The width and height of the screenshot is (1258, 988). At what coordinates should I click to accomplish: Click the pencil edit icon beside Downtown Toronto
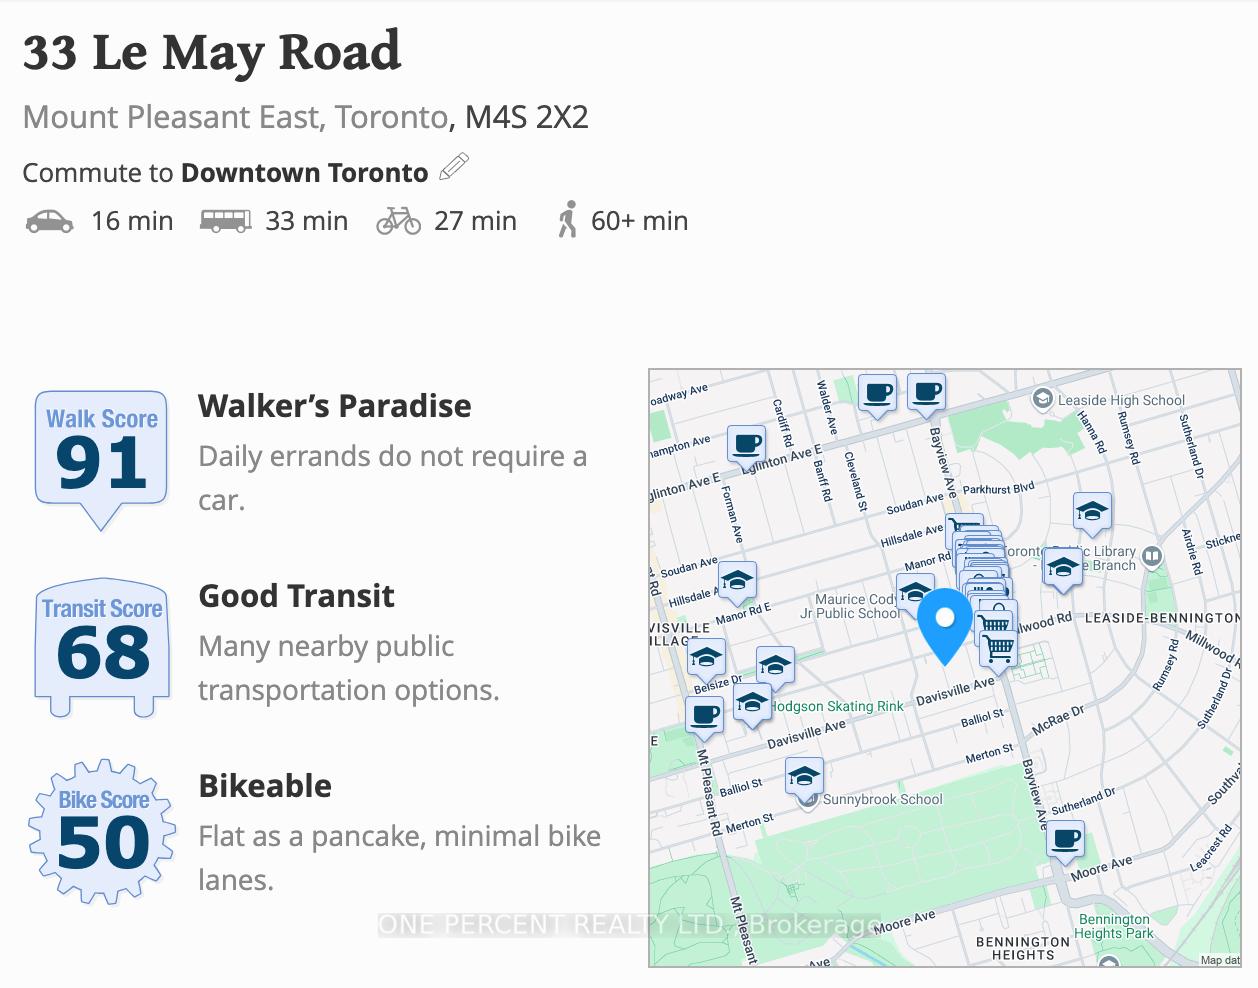point(454,168)
